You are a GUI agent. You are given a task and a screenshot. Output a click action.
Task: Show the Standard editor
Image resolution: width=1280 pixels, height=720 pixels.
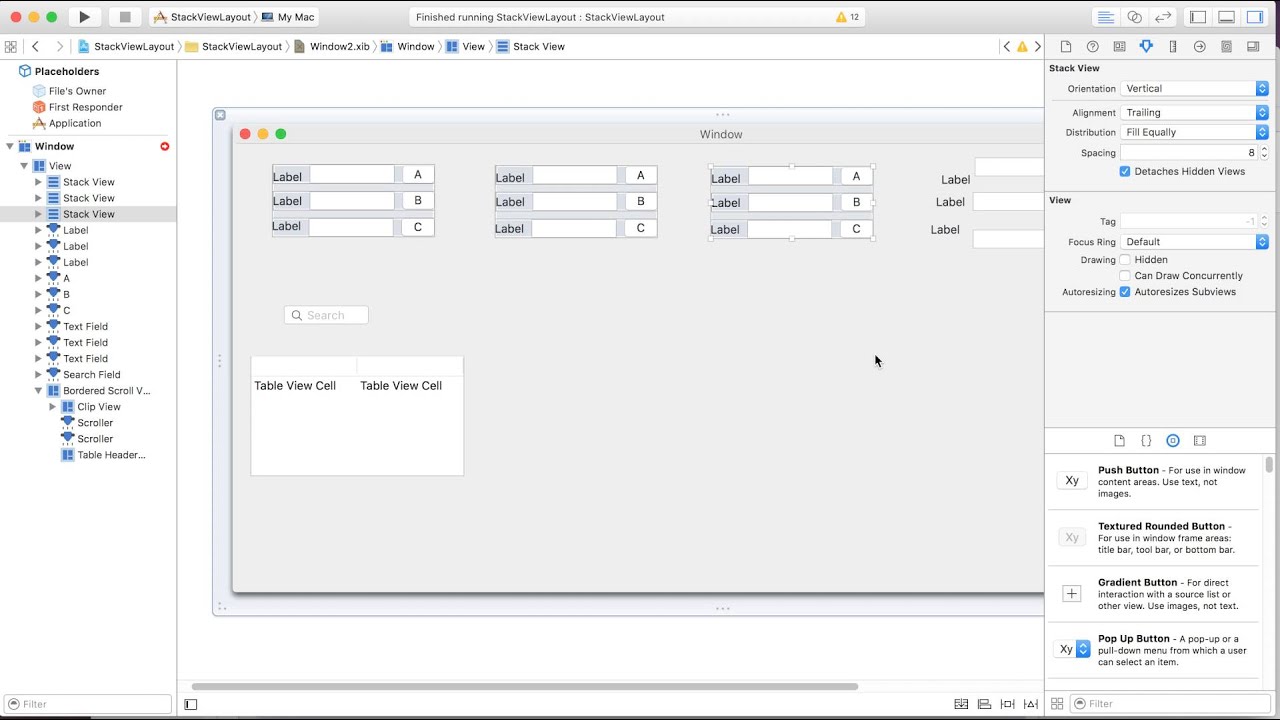1106,17
